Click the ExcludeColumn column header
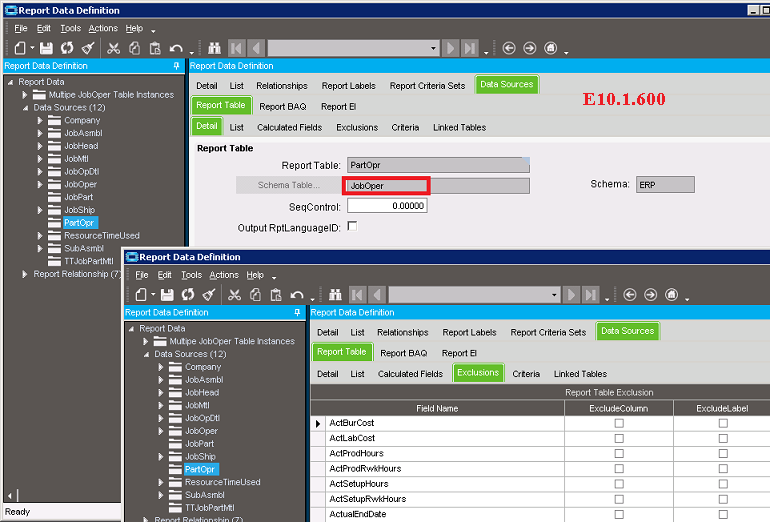The height and width of the screenshot is (522, 770). tap(619, 408)
